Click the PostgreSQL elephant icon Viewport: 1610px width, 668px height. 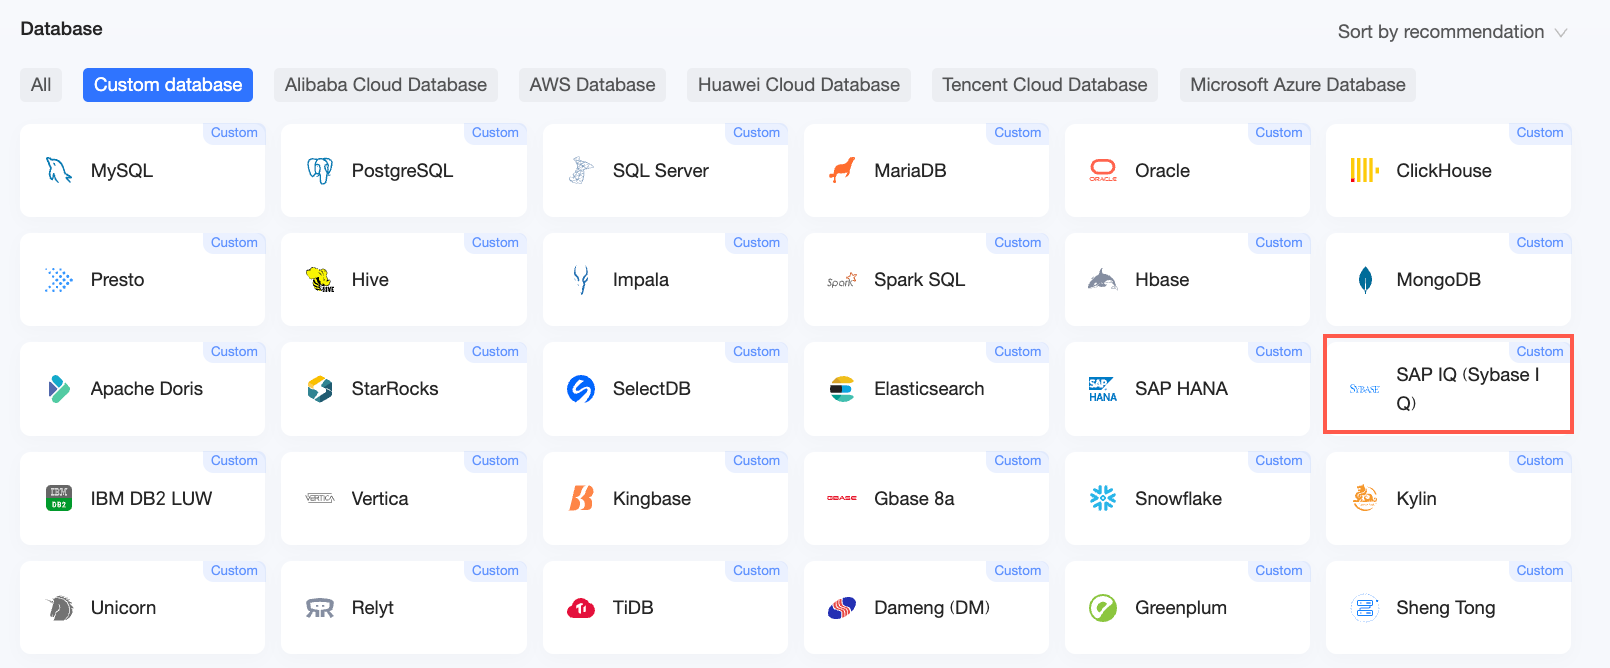(320, 171)
